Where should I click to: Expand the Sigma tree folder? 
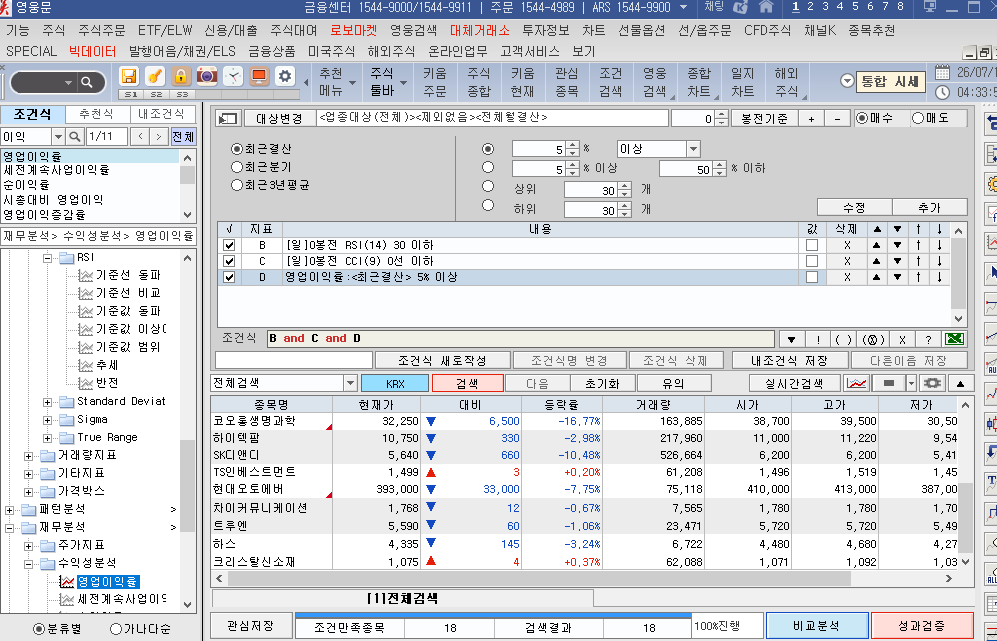(48, 420)
